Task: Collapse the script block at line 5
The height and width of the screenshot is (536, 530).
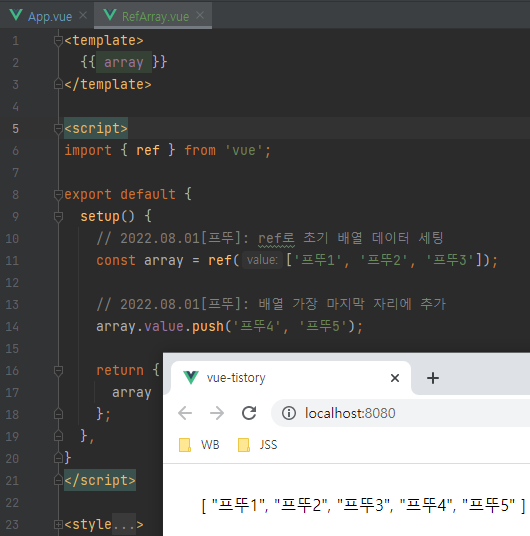Action: click(x=58, y=129)
